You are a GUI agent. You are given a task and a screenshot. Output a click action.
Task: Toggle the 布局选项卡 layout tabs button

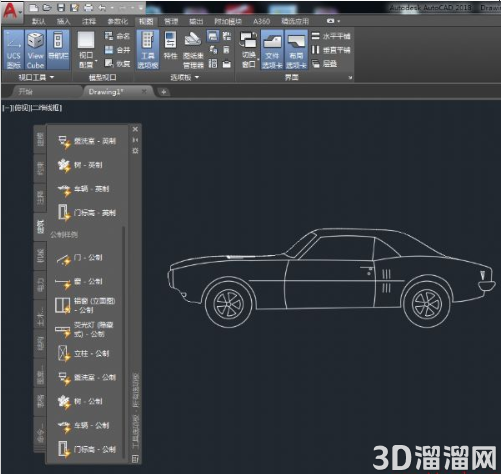(x=296, y=50)
